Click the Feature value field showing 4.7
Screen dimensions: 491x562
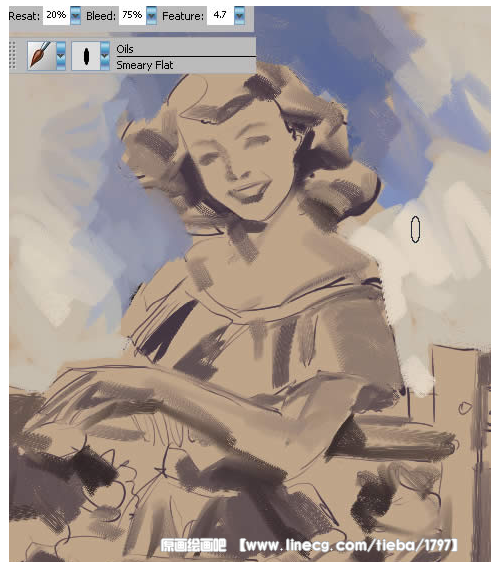pos(220,15)
